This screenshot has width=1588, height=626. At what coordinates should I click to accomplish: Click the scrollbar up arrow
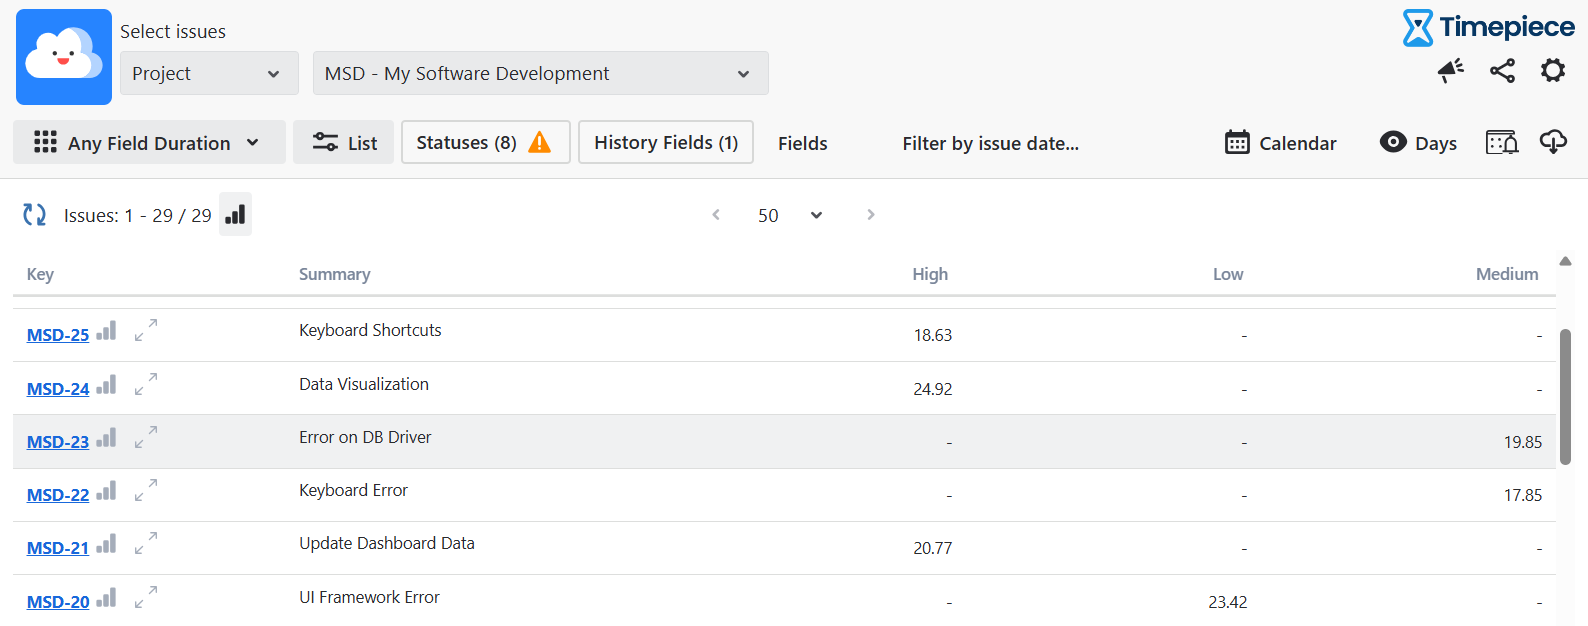[x=1566, y=261]
